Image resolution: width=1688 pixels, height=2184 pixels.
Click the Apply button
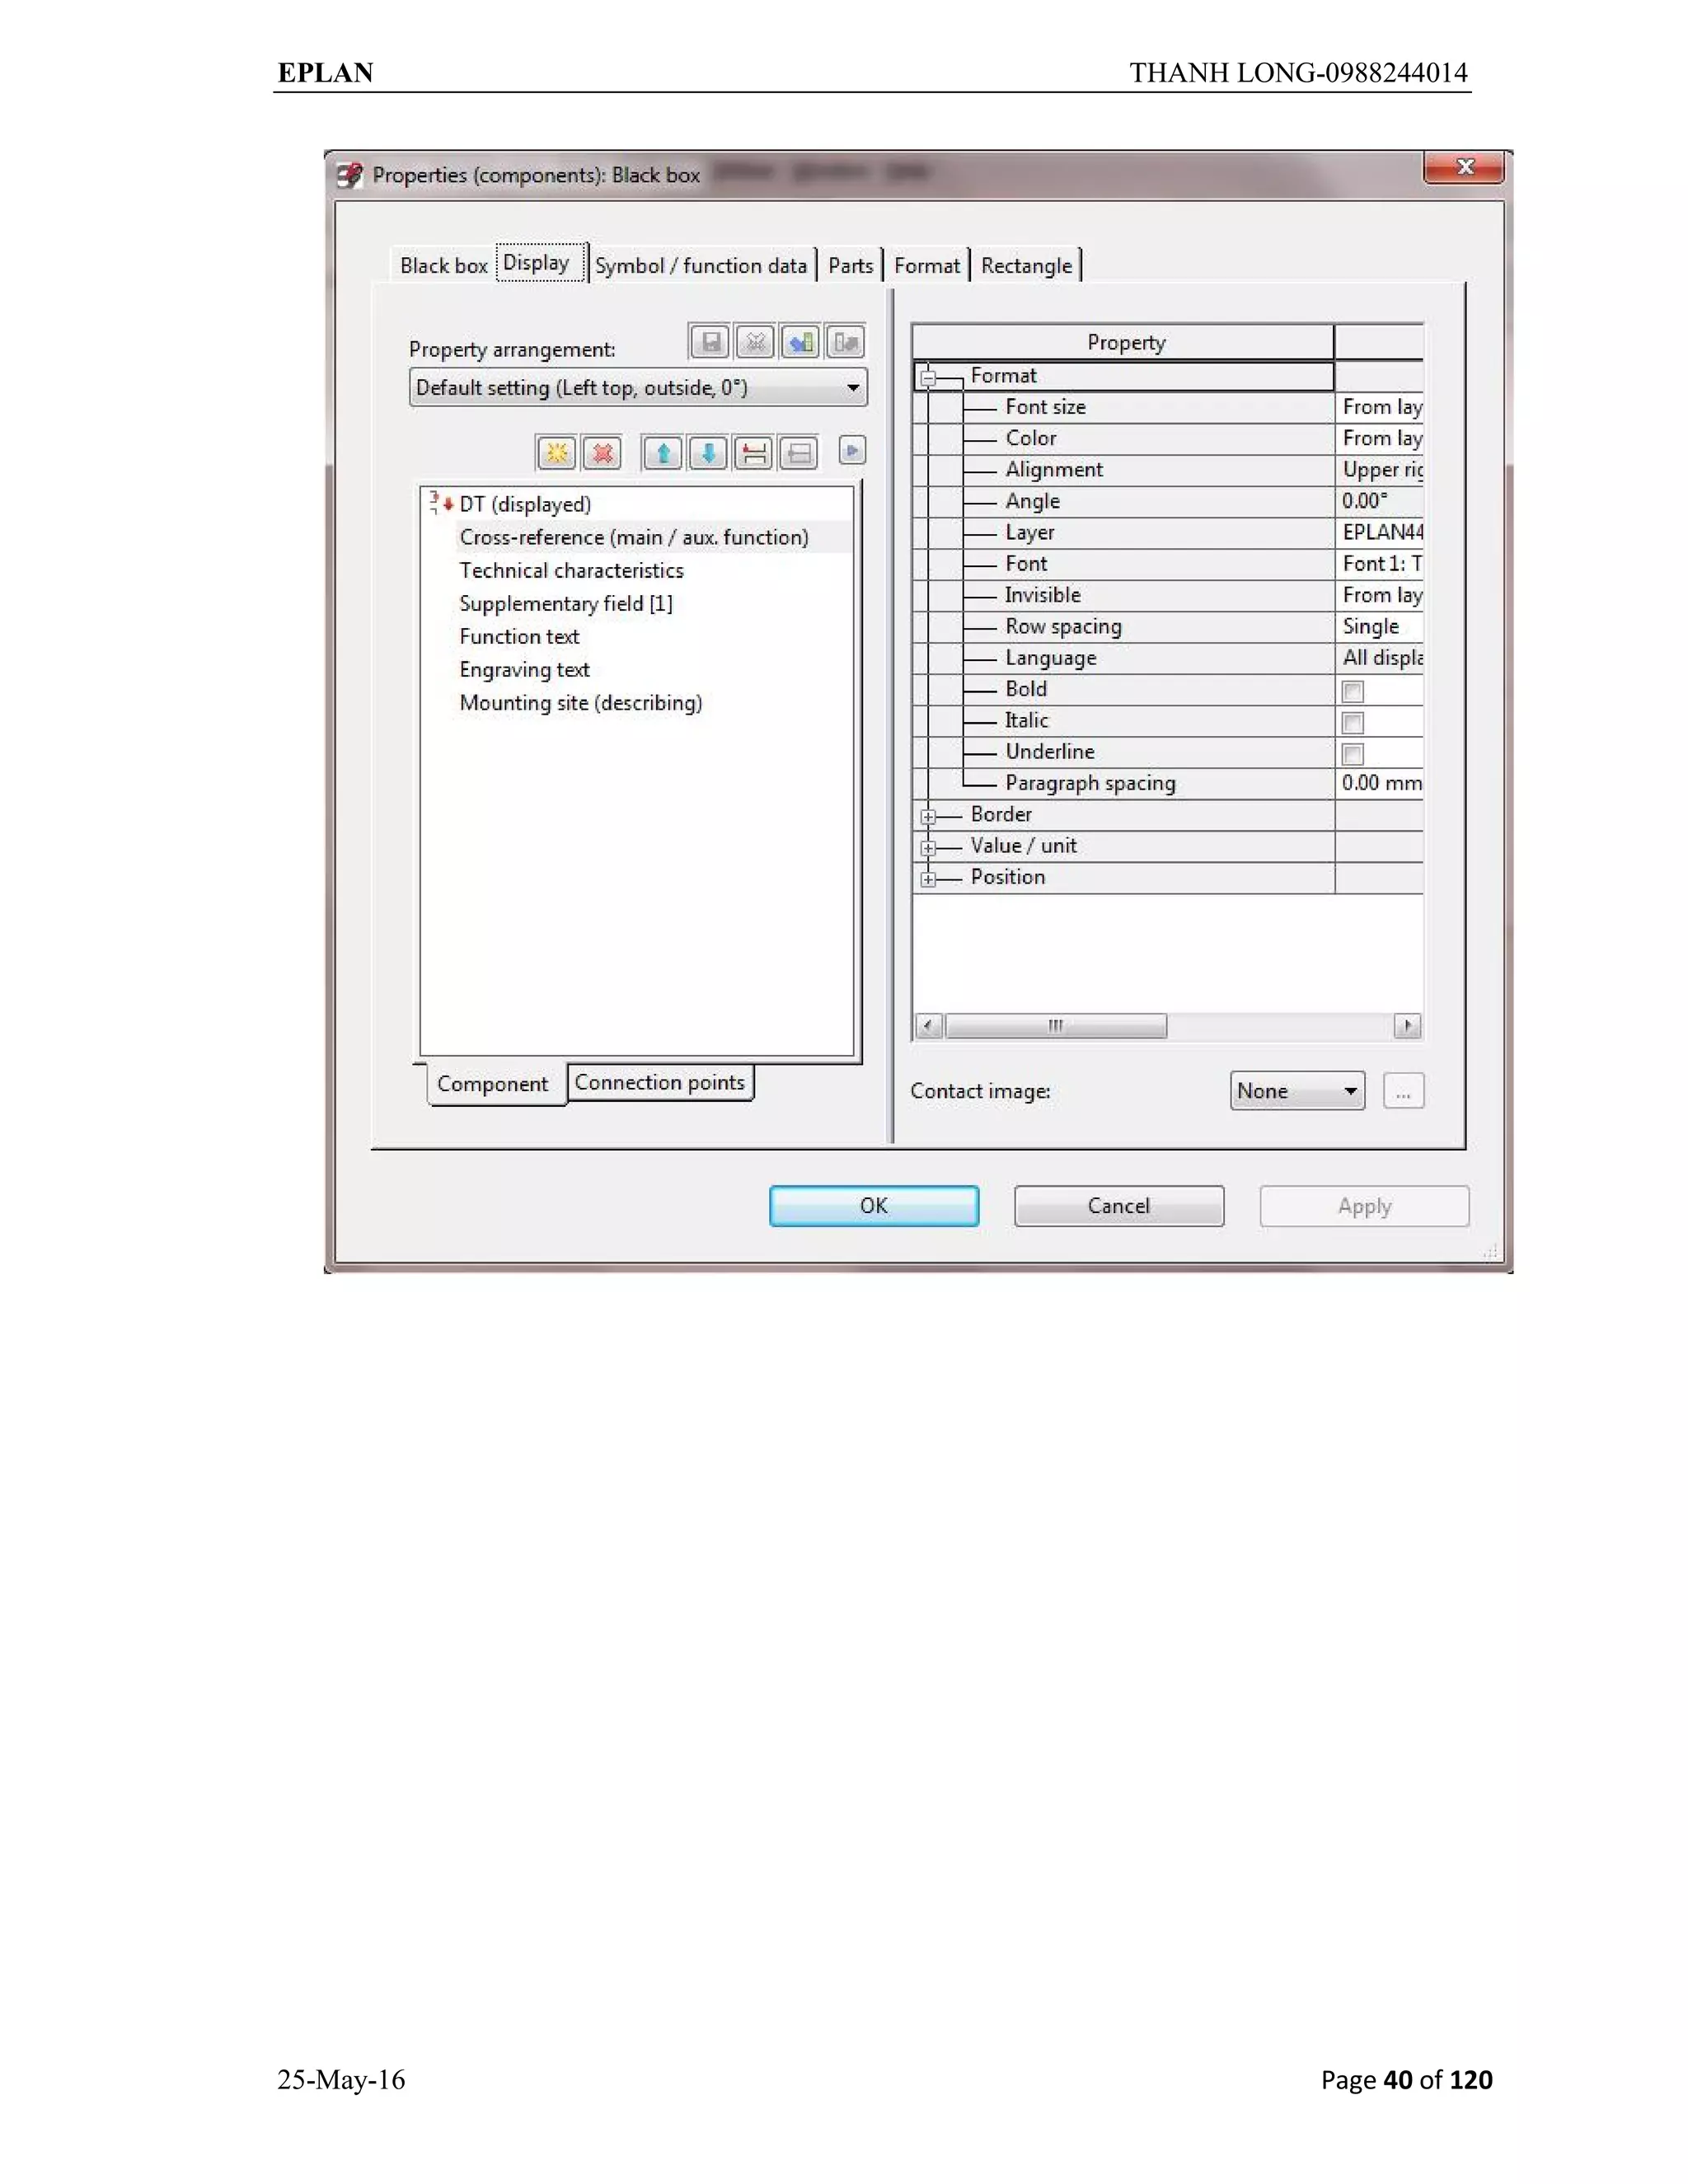tap(1364, 1206)
